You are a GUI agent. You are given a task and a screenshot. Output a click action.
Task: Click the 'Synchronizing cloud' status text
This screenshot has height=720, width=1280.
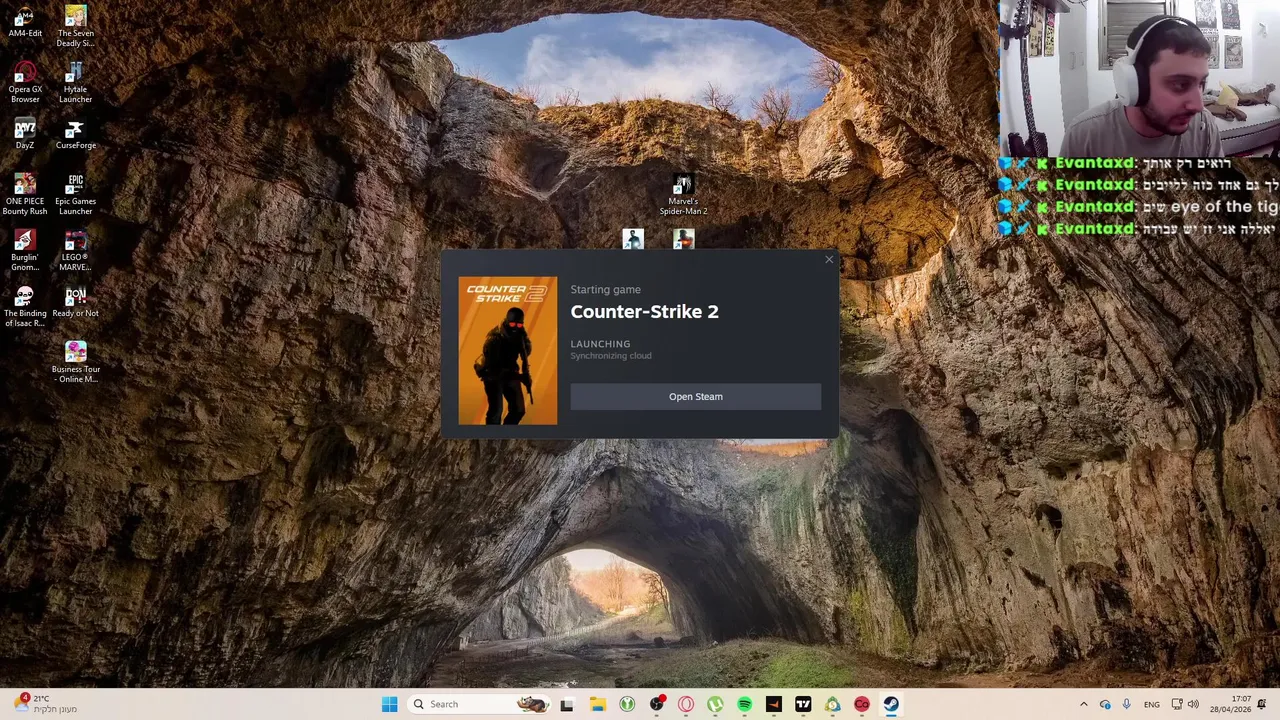pos(610,356)
